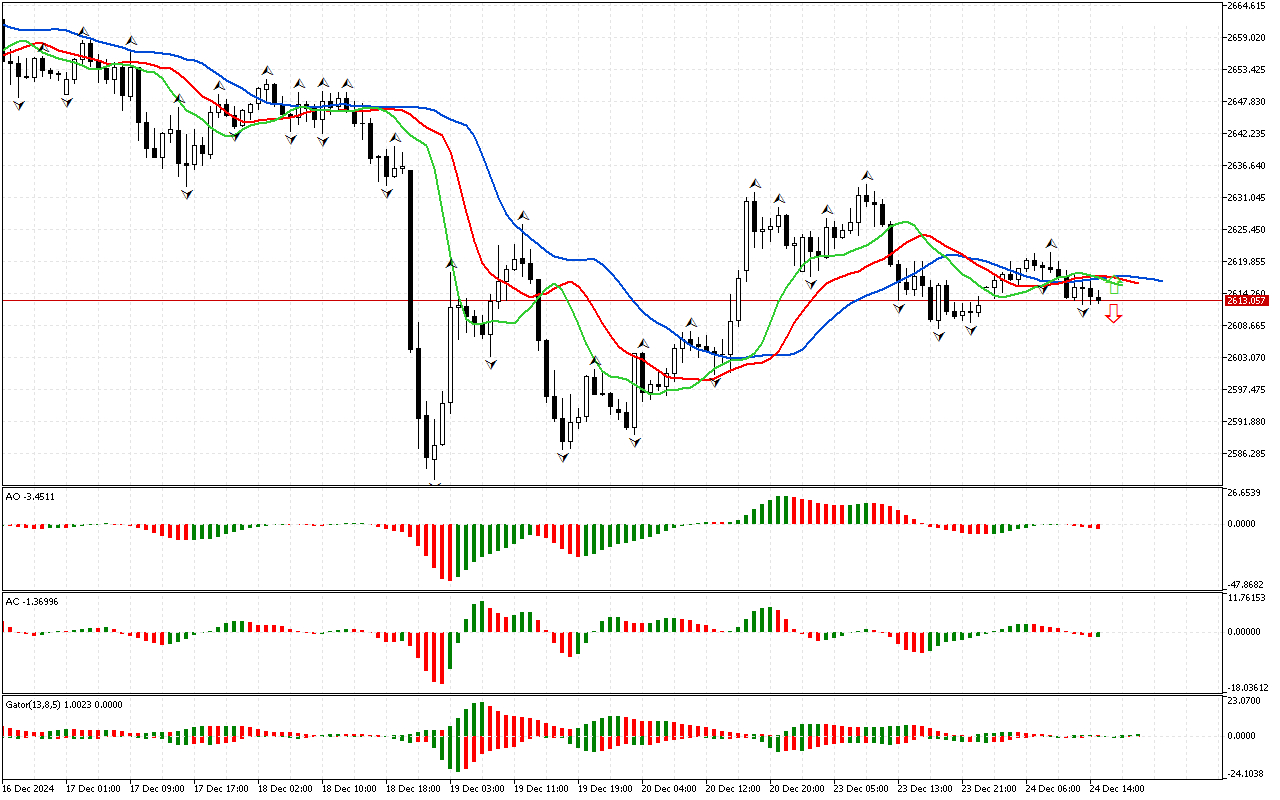Image resolution: width=1280 pixels, height=800 pixels.
Task: Click price axis value 2653.425
Action: pos(1247,70)
